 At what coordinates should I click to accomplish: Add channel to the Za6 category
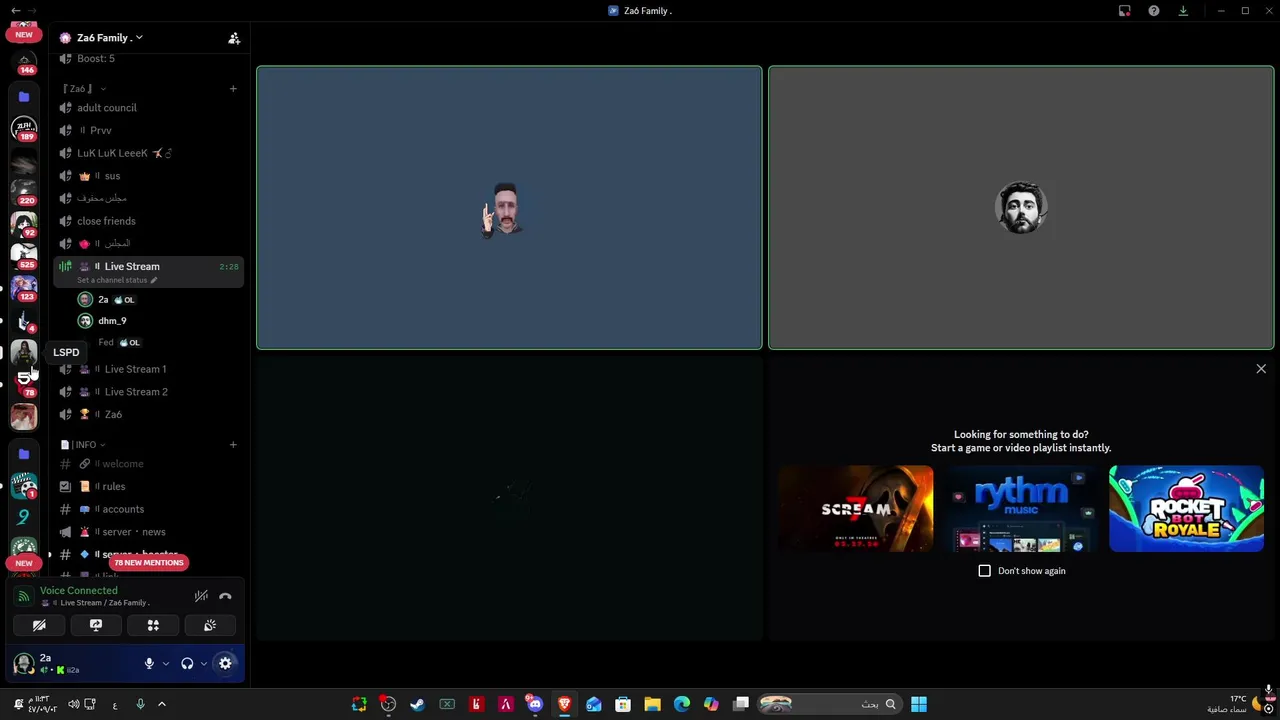(x=233, y=89)
